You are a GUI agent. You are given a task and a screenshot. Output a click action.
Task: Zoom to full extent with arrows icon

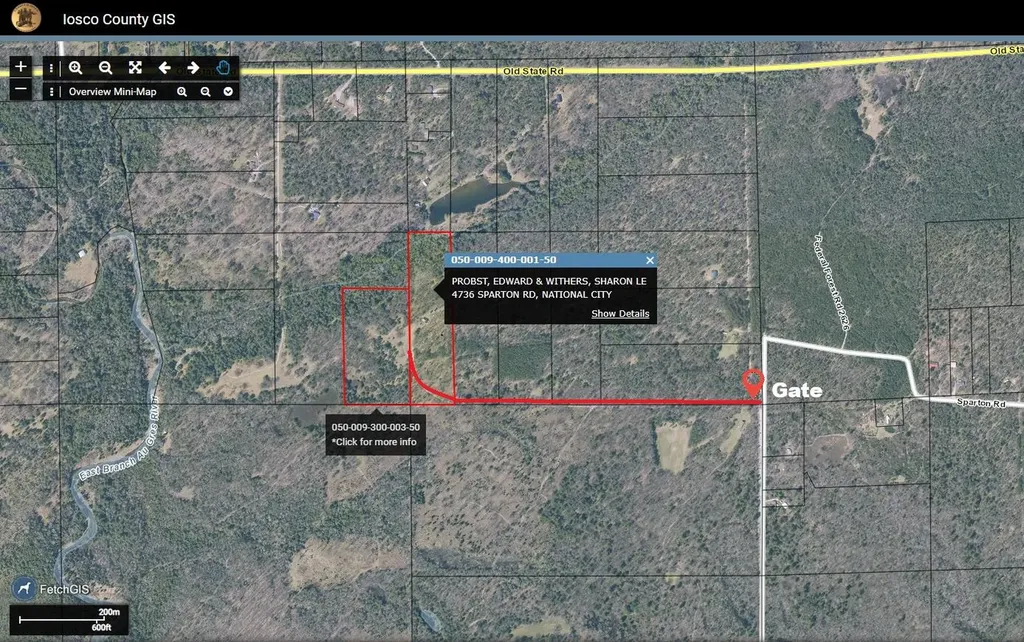tap(135, 68)
